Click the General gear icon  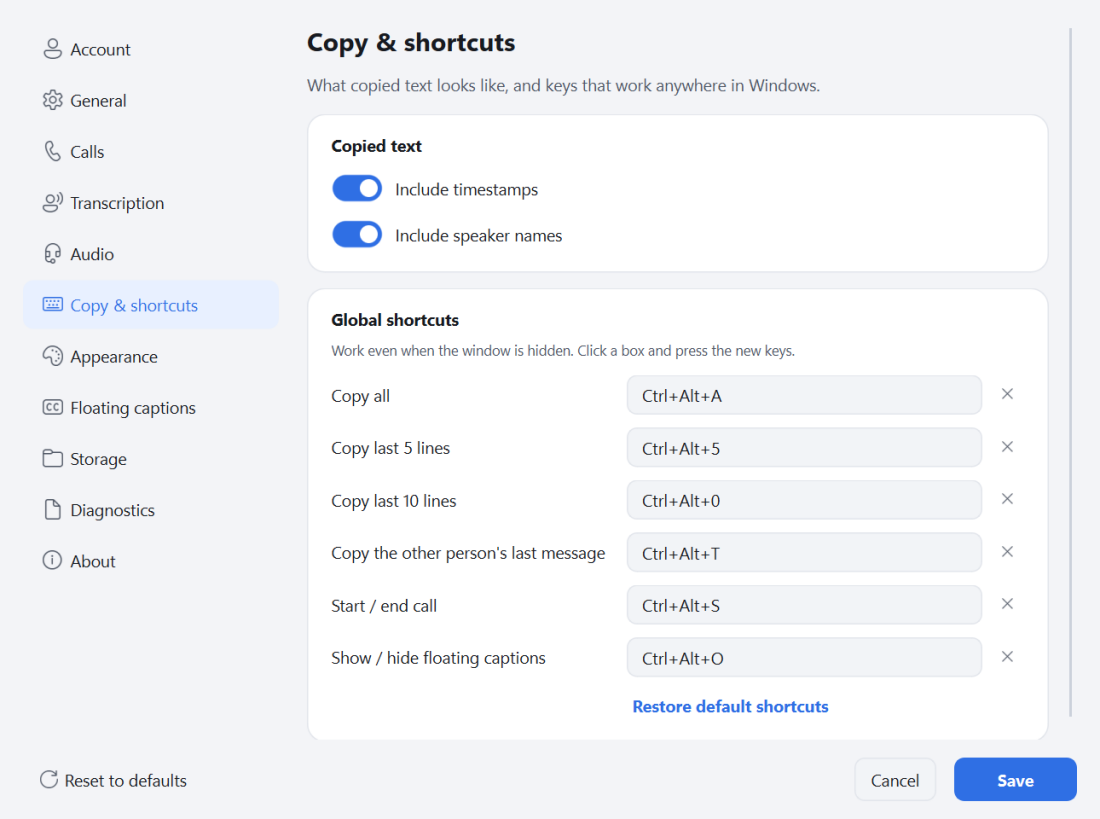[x=53, y=100]
